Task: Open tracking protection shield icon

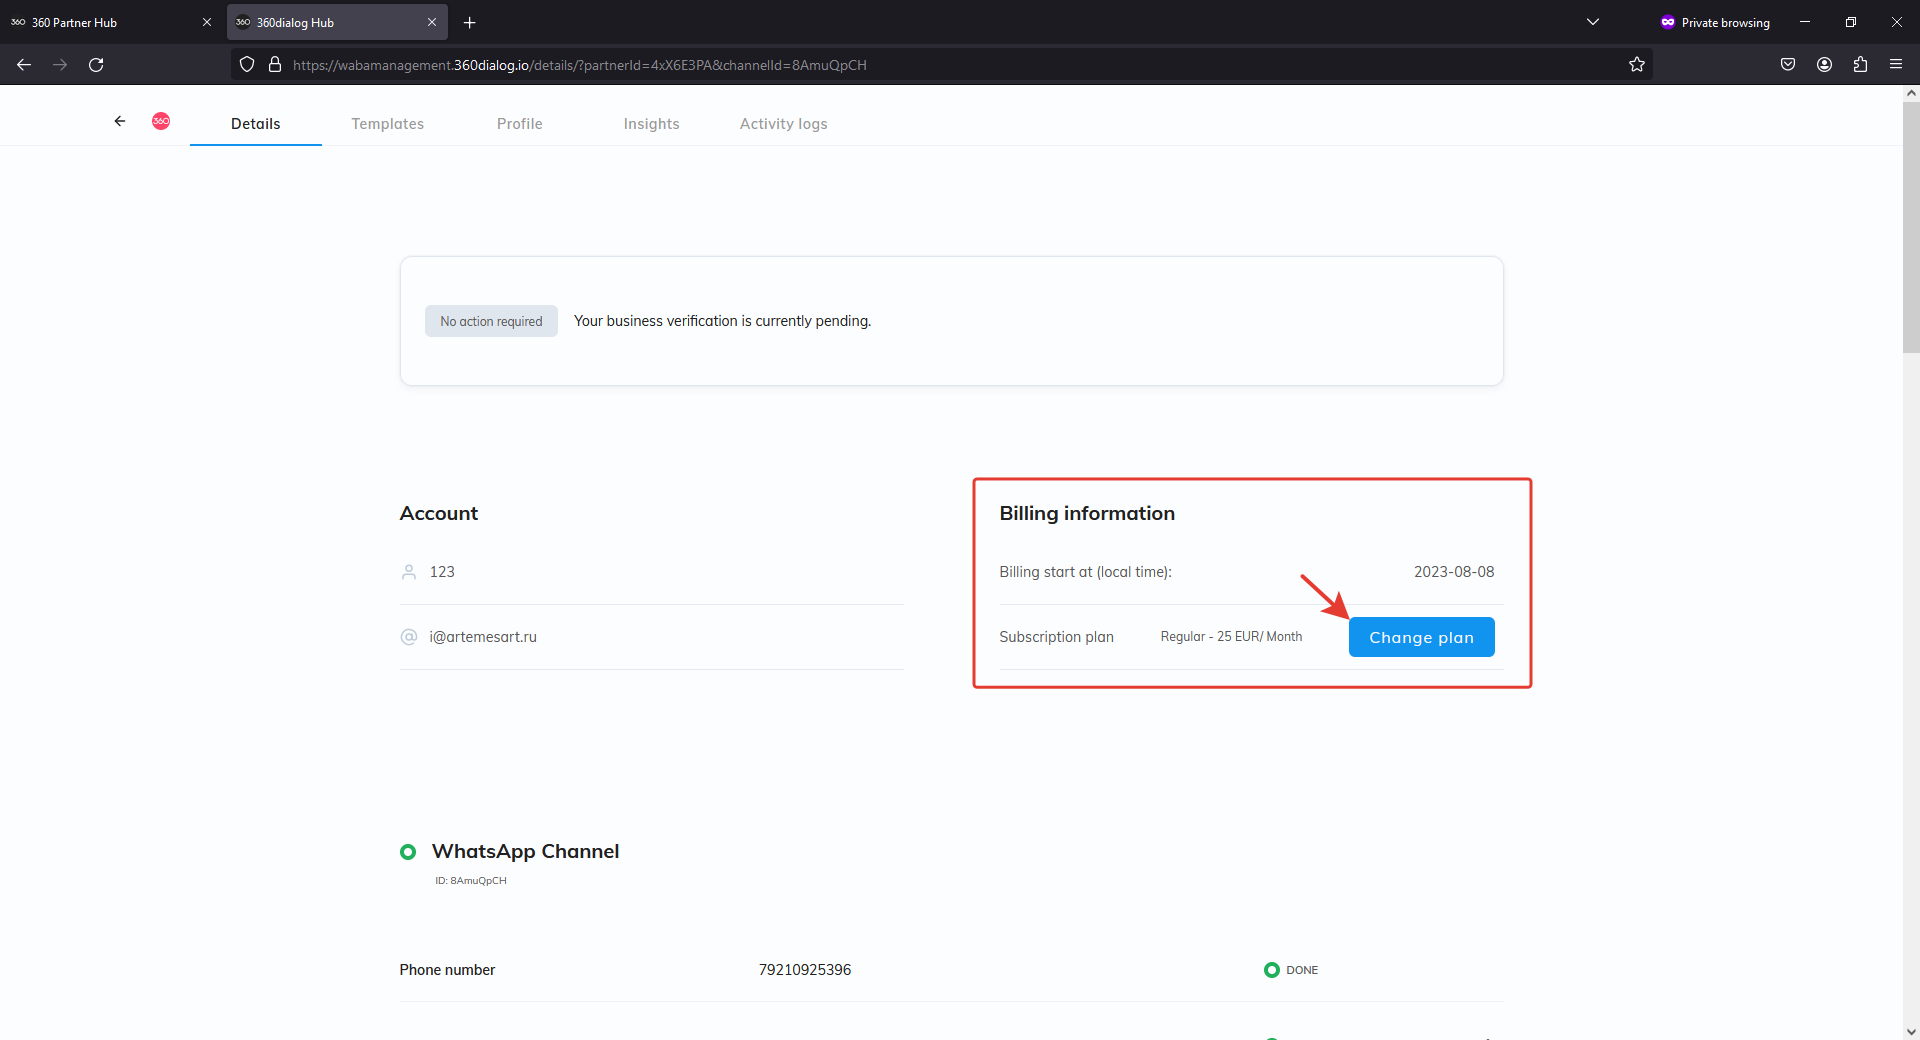Action: pos(247,65)
